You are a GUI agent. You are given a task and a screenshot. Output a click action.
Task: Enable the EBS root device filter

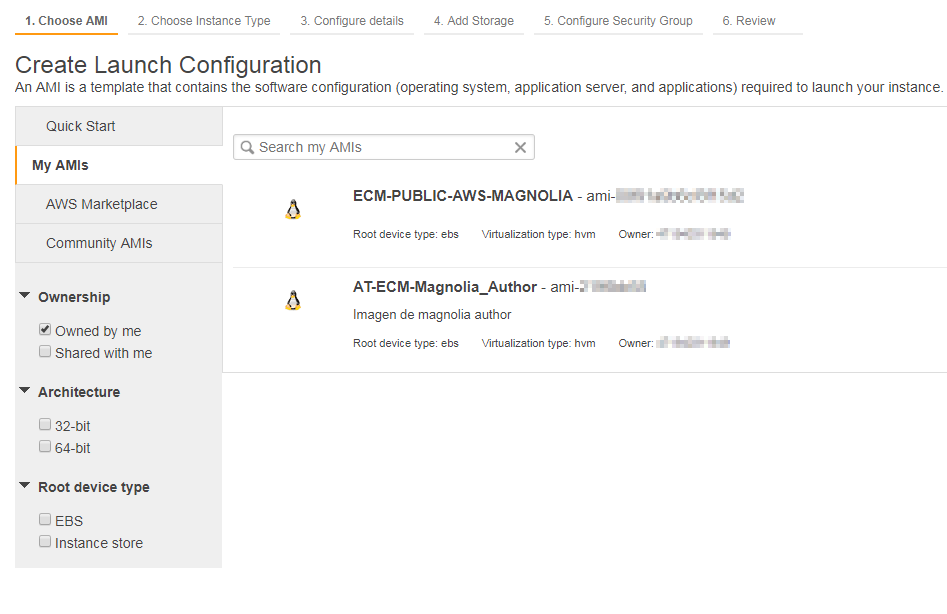[x=45, y=519]
